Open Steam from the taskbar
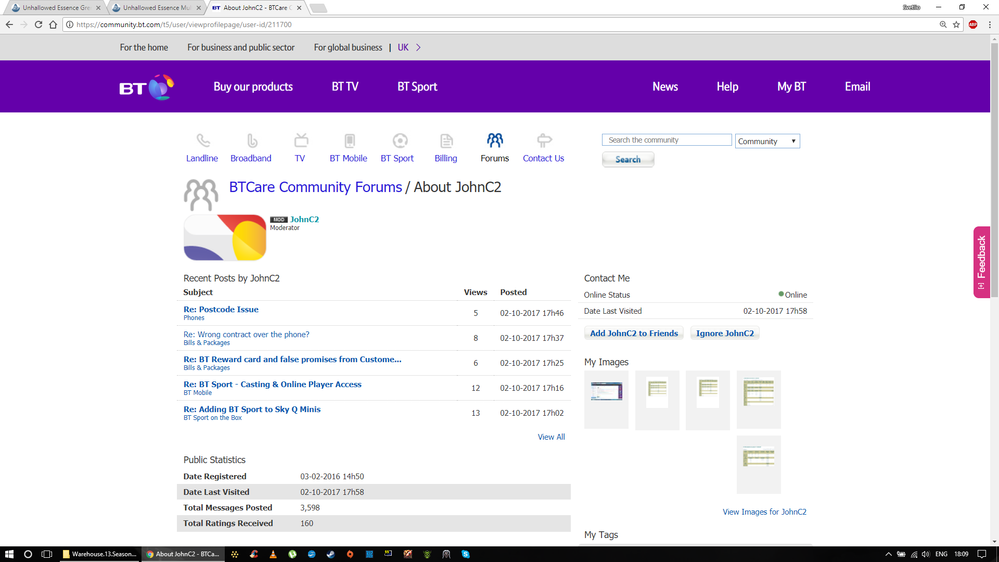The width and height of the screenshot is (999, 562). pyautogui.click(x=330, y=554)
